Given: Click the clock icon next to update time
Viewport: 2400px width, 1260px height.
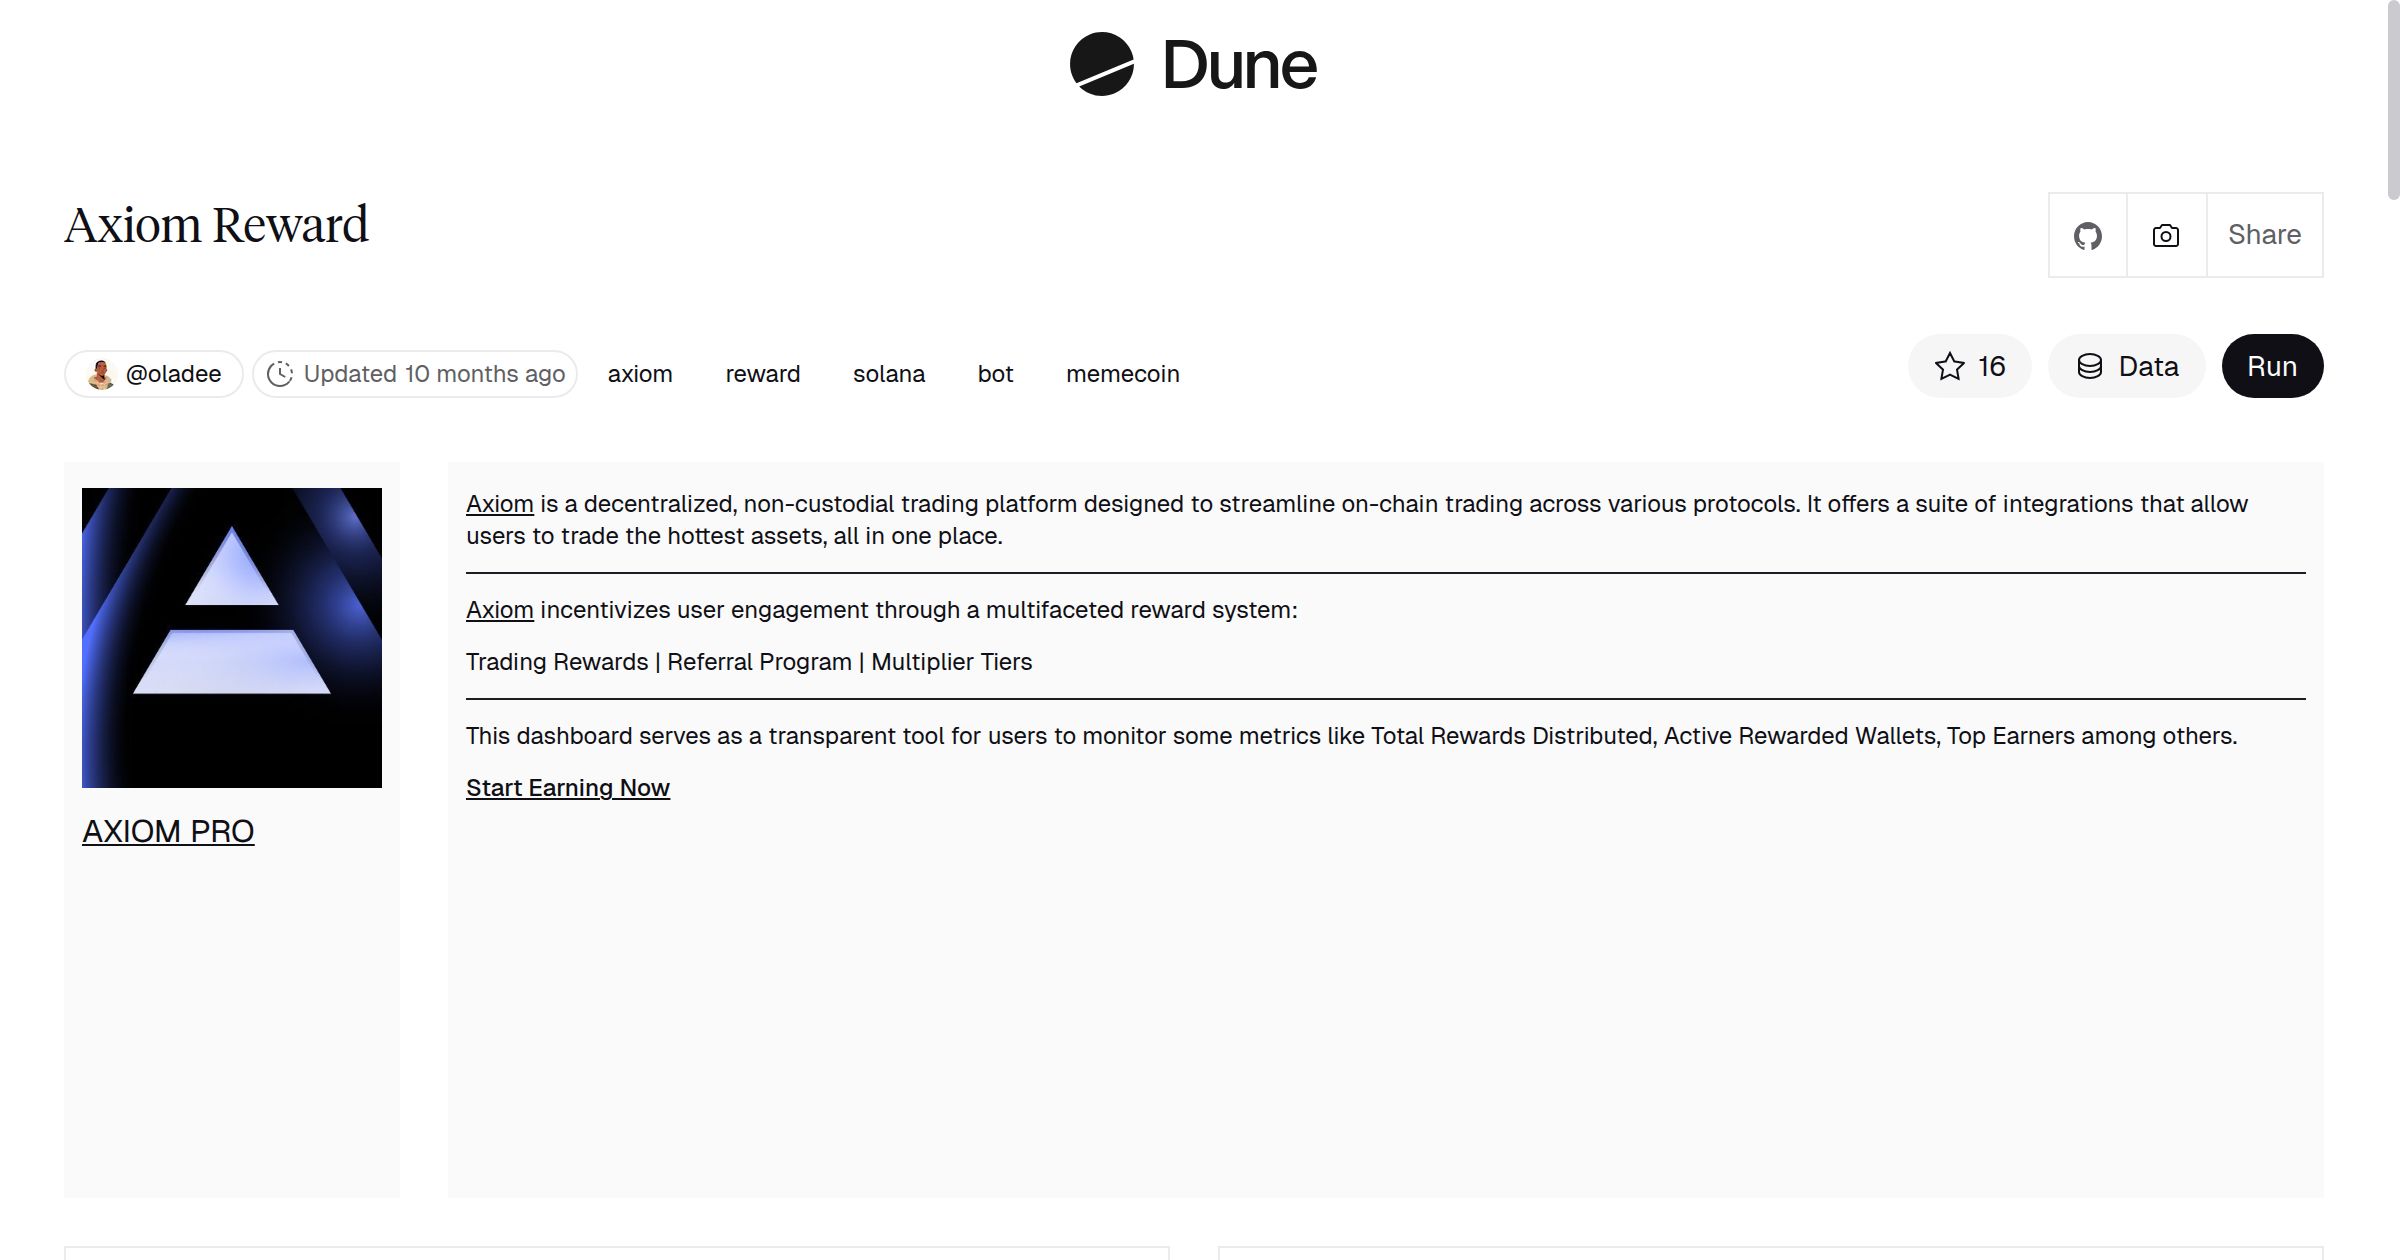Looking at the screenshot, I should [281, 373].
